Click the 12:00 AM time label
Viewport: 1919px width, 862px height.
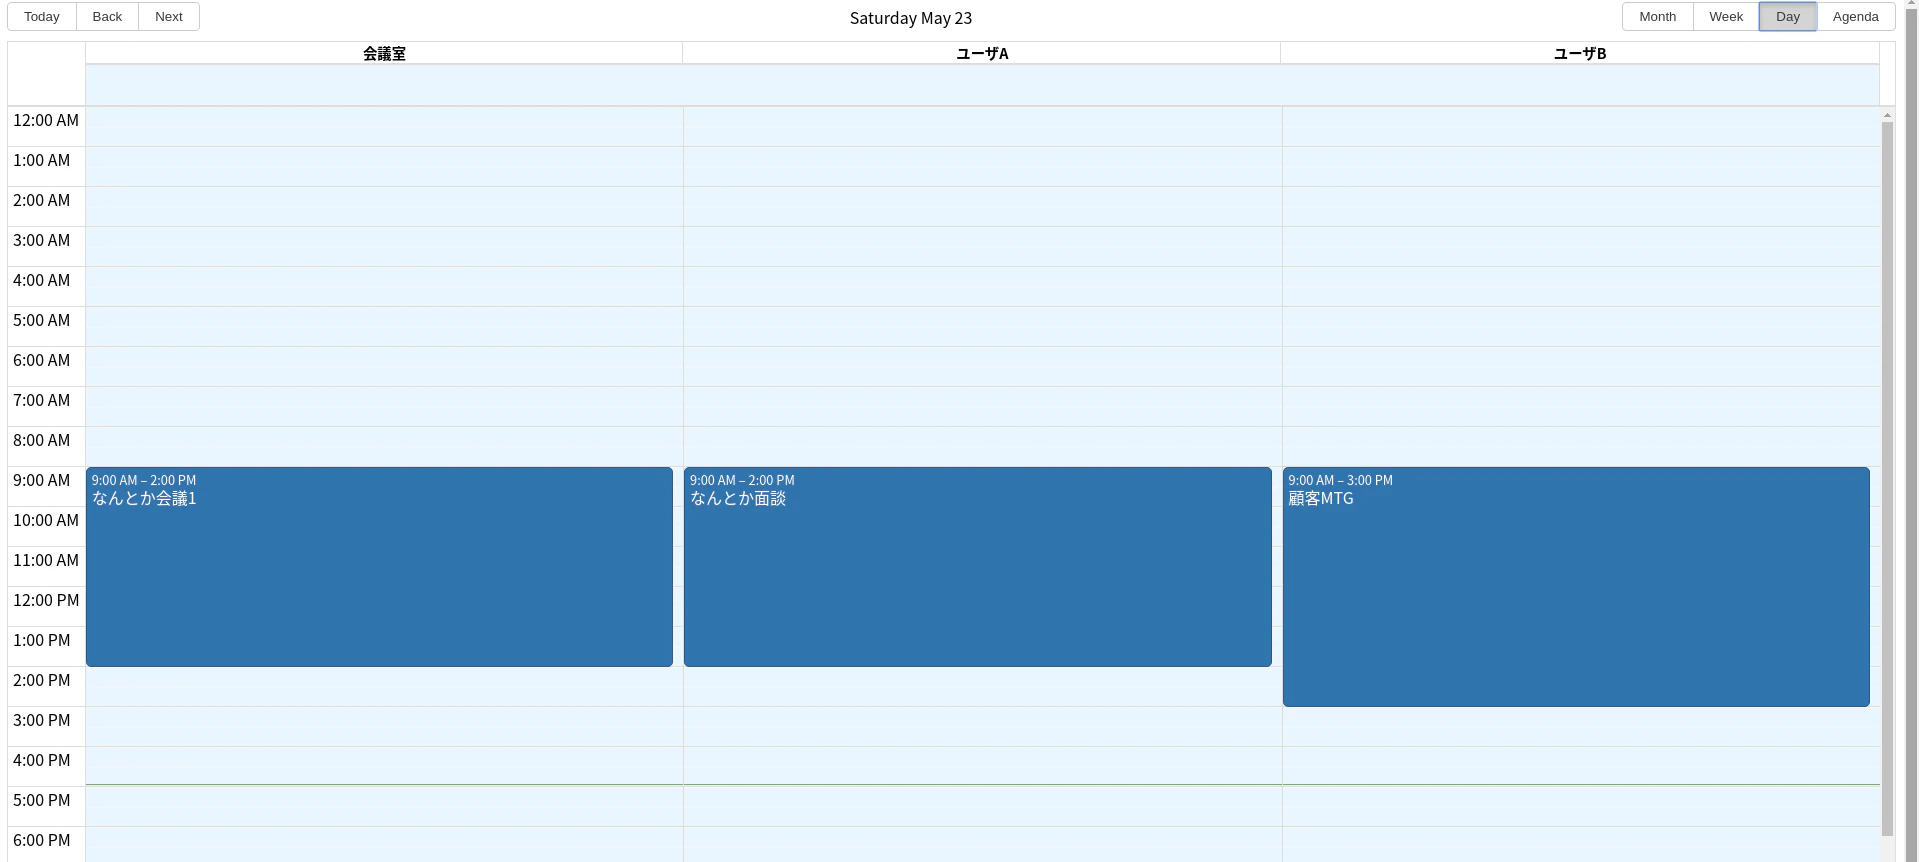click(46, 121)
